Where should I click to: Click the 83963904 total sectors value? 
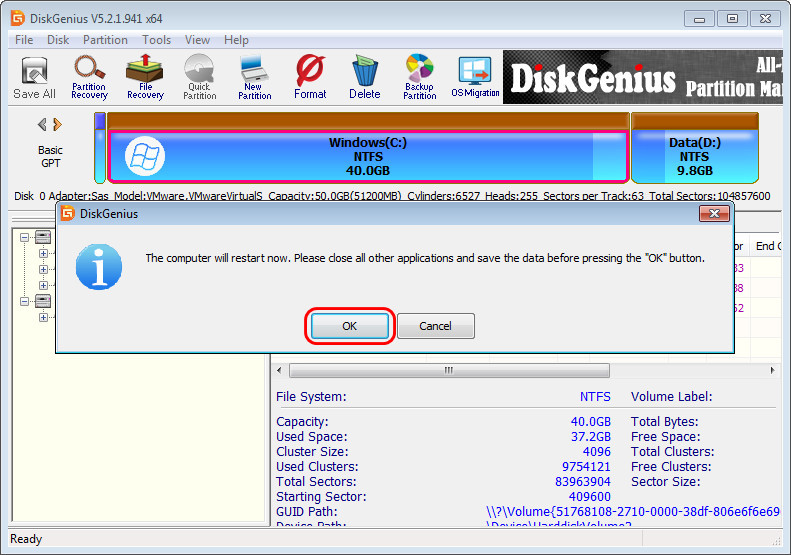click(583, 482)
